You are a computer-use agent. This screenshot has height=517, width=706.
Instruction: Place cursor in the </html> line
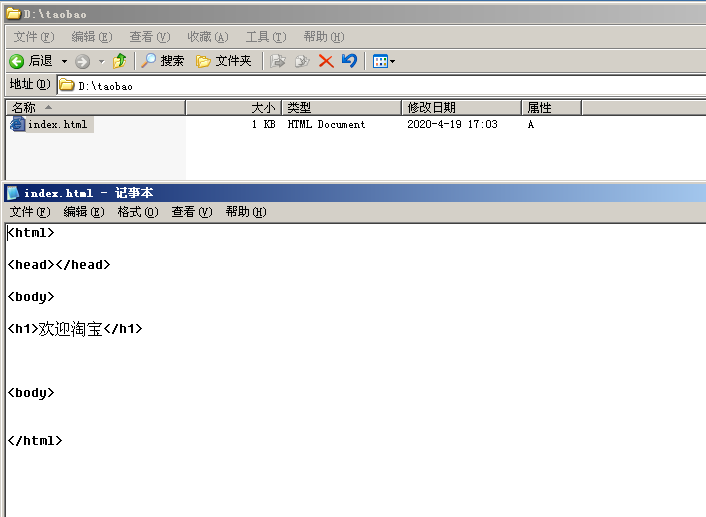point(35,440)
